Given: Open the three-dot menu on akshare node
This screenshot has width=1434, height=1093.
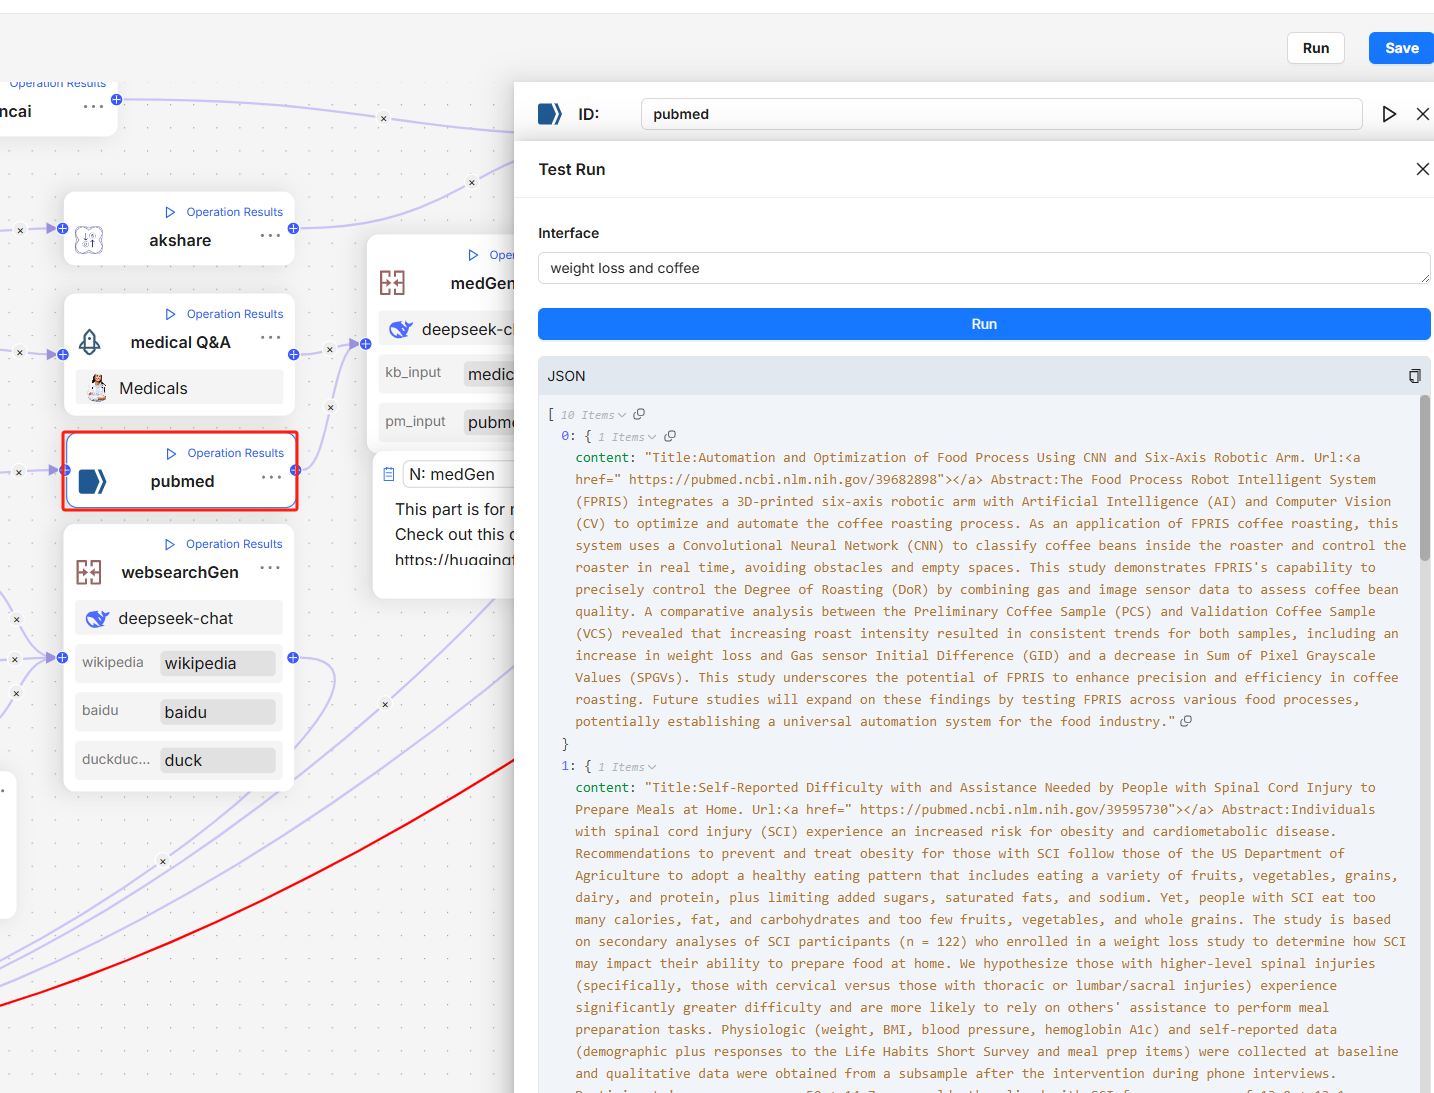Looking at the screenshot, I should 270,236.
